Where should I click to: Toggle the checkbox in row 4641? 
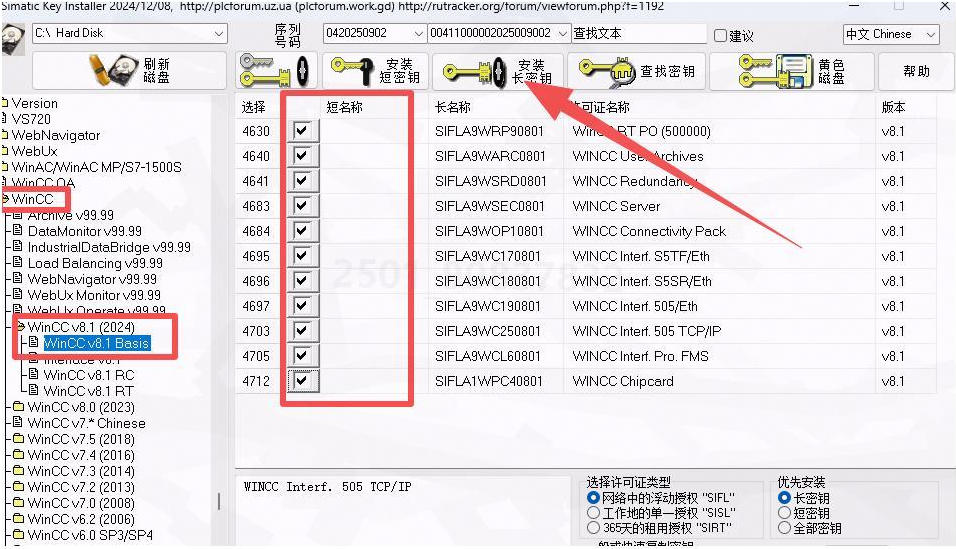pyautogui.click(x=302, y=181)
